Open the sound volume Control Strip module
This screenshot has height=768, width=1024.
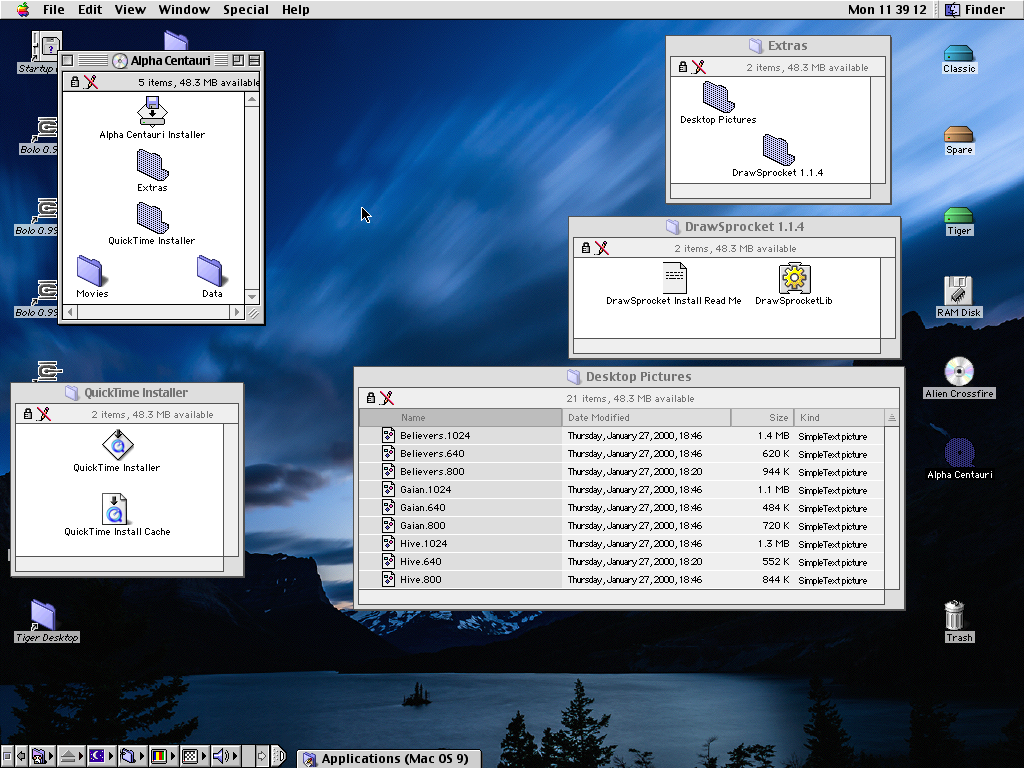tap(221, 756)
